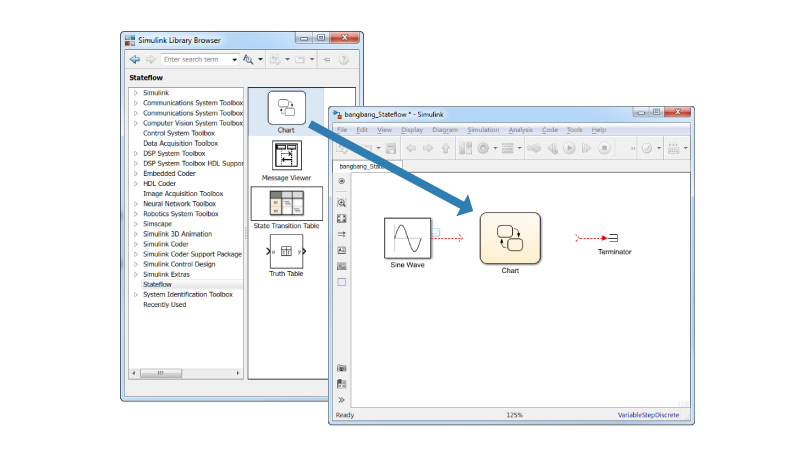Screen dimensions: 800x450
Task: Click the Save model toolbar icon
Action: tap(391, 149)
